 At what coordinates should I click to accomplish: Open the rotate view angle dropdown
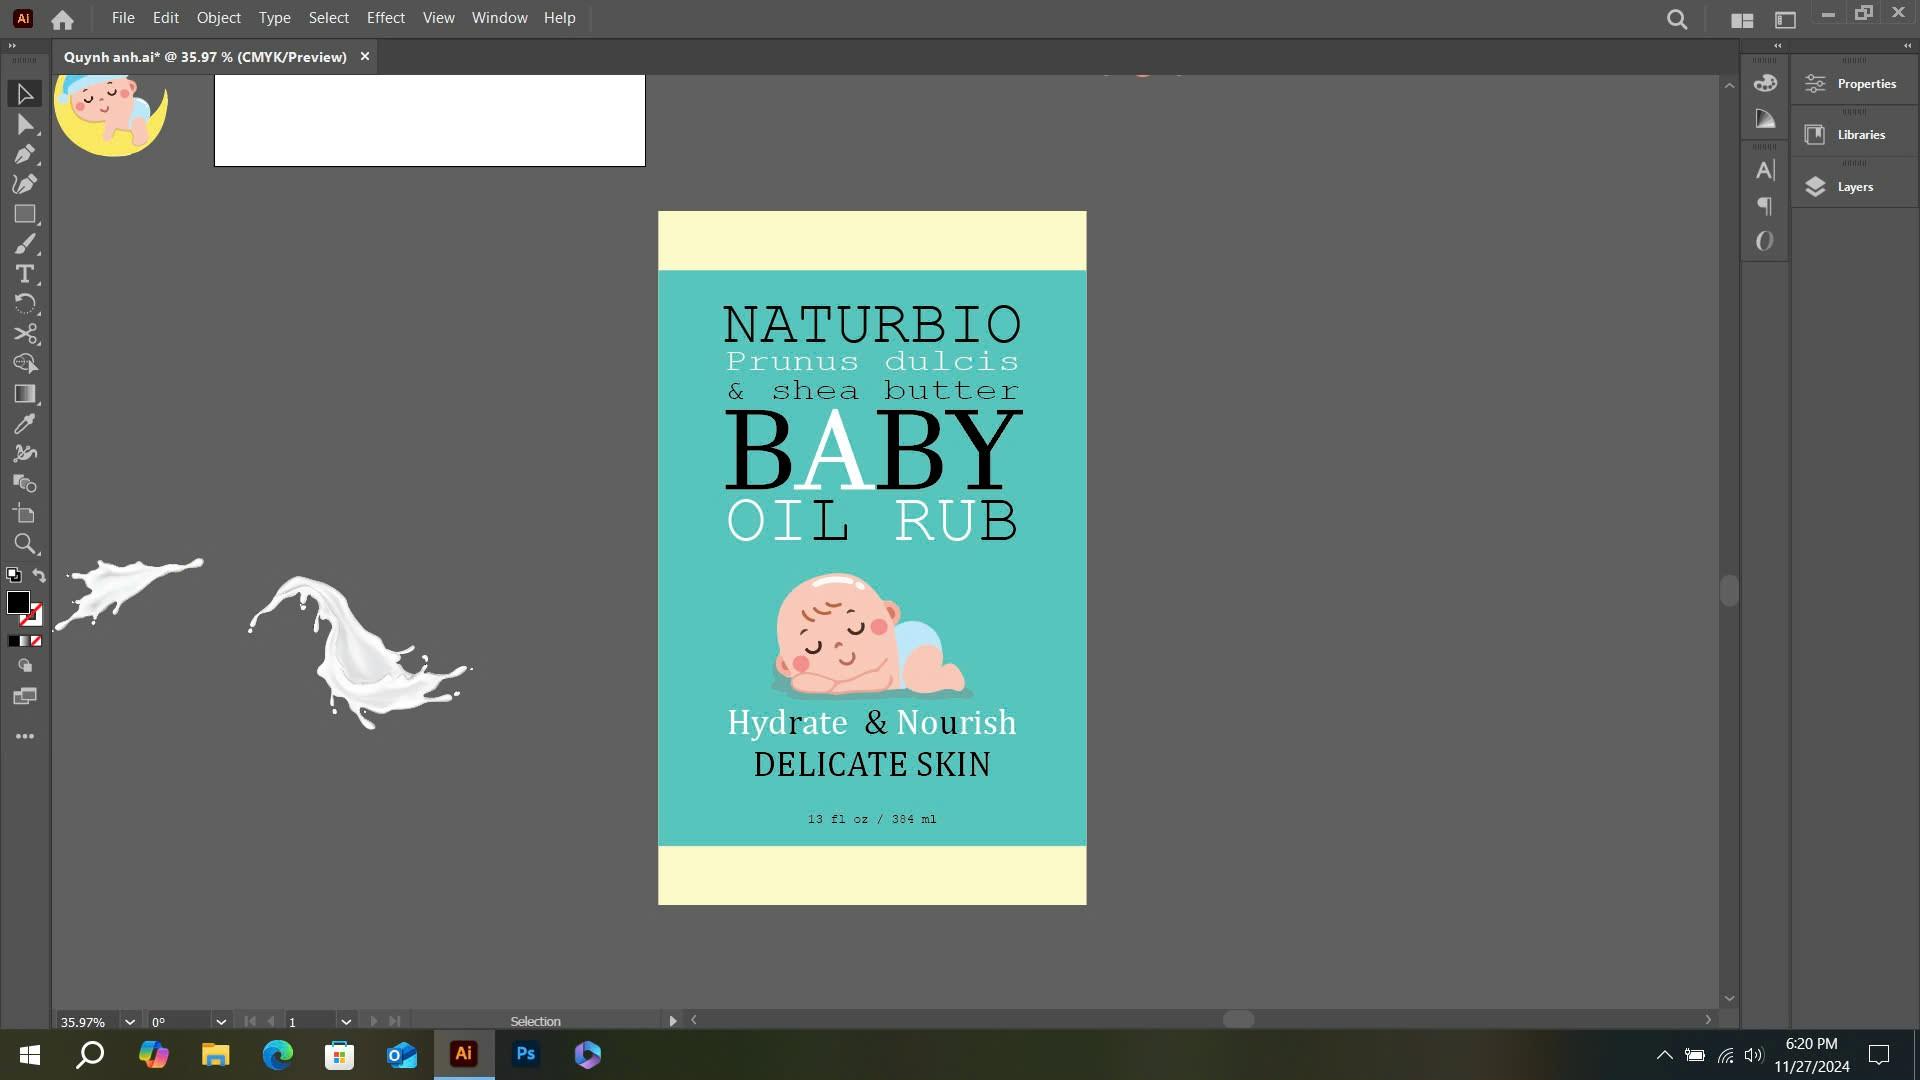tap(221, 1021)
